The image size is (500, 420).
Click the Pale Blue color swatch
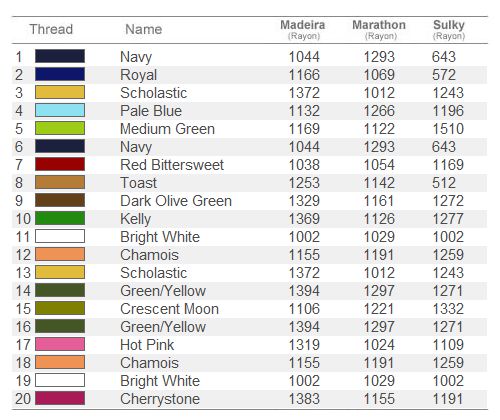(x=60, y=110)
